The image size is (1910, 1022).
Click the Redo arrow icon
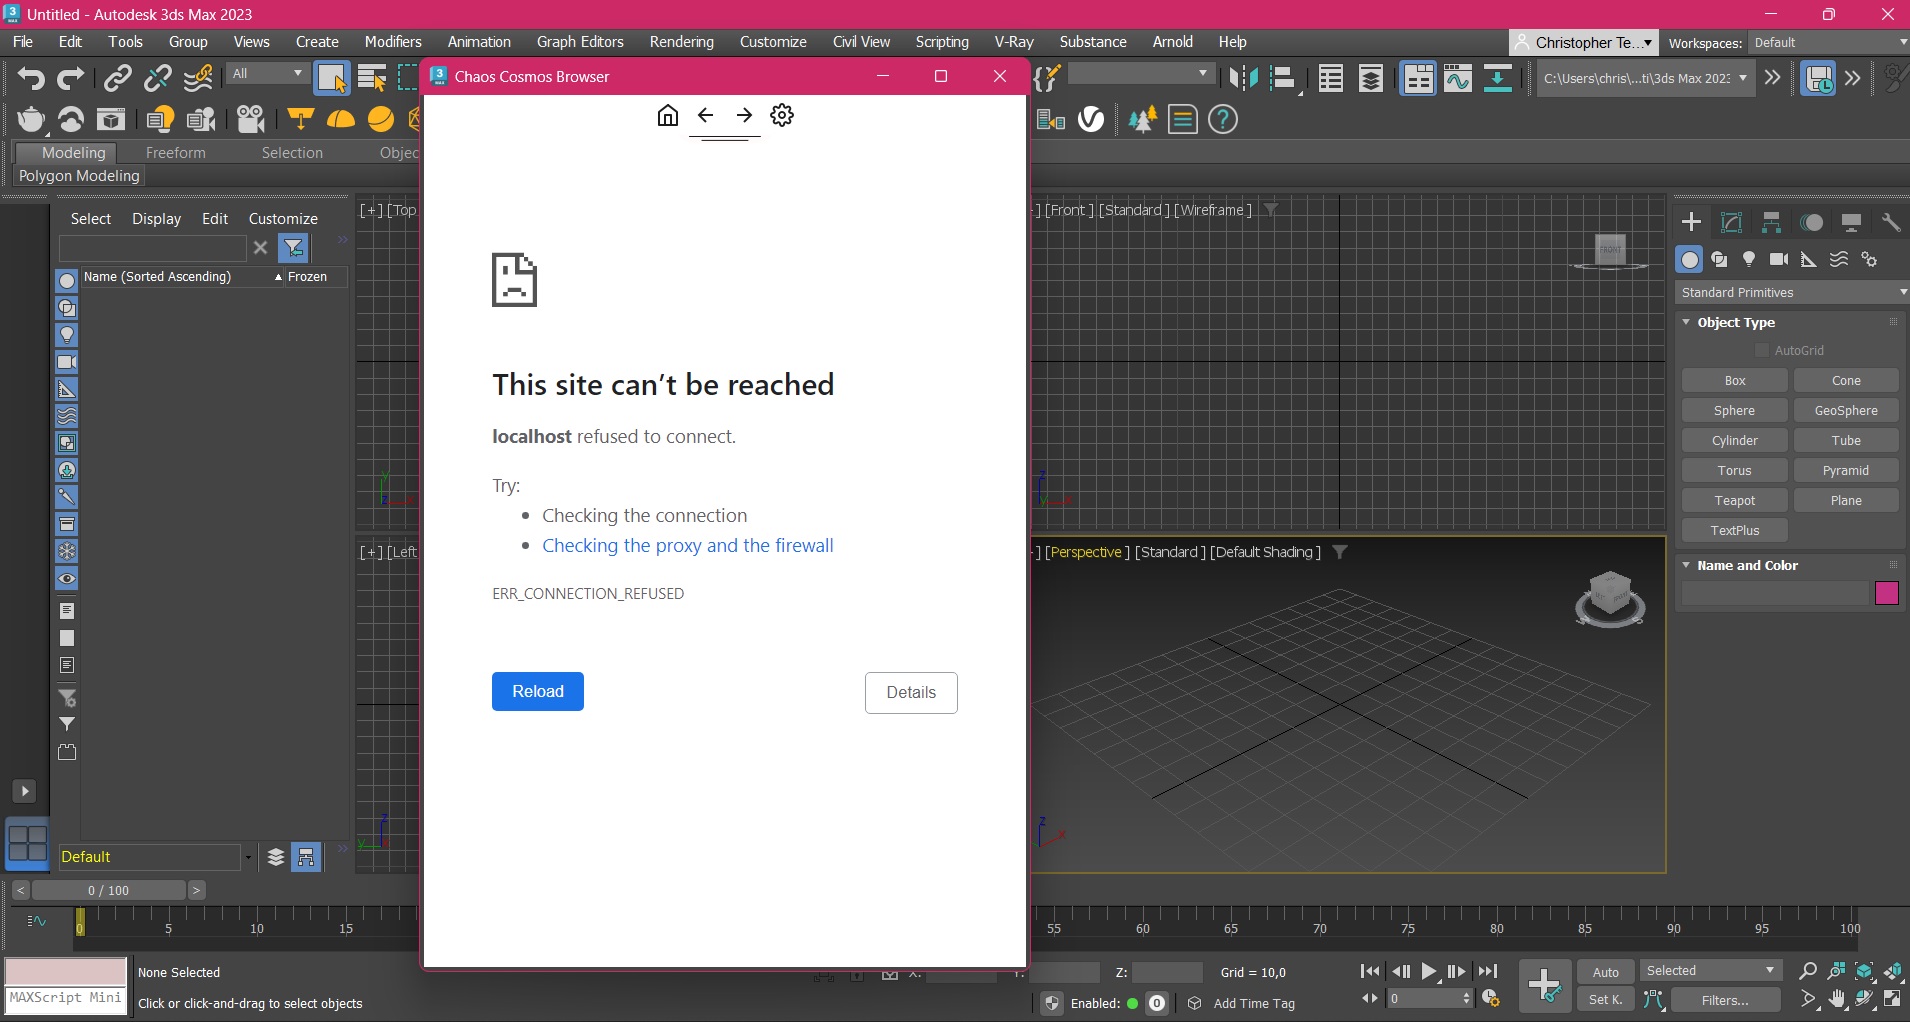[71, 78]
